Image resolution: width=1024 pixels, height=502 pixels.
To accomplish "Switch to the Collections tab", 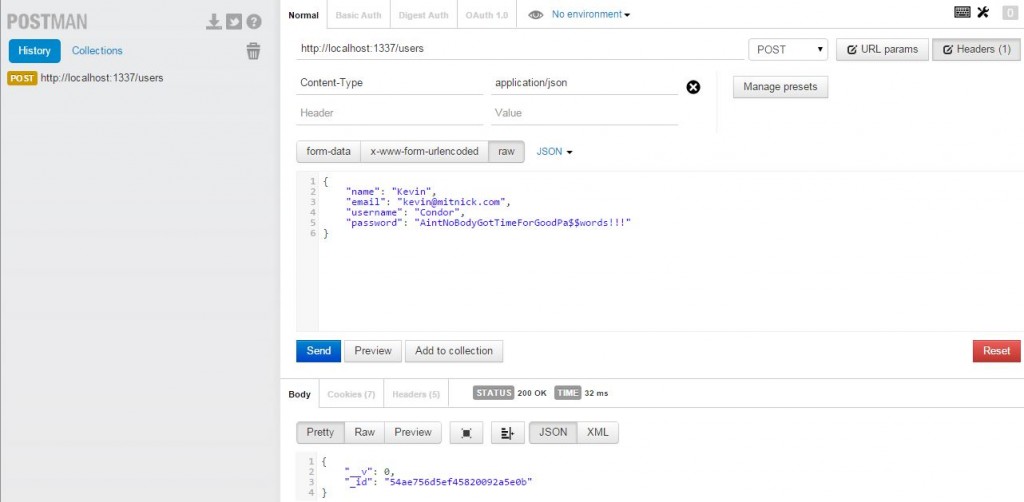I will point(97,50).
